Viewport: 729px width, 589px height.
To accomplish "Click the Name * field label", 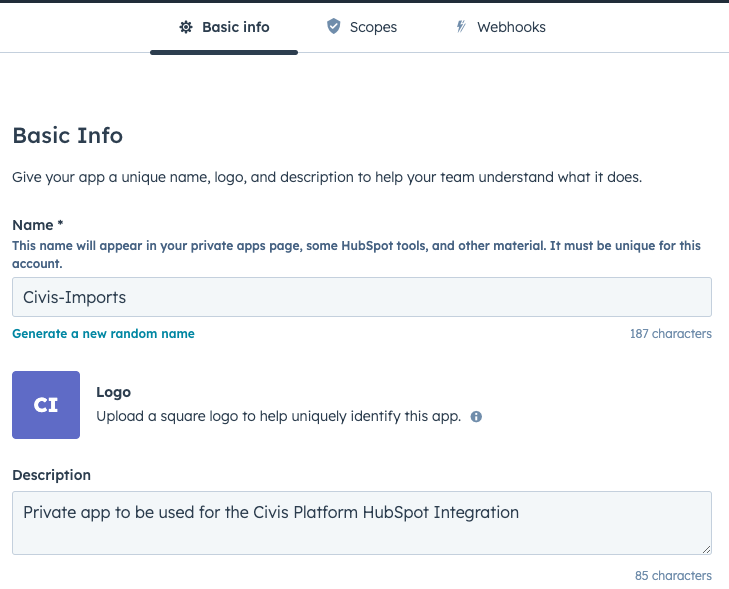I will click(38, 225).
